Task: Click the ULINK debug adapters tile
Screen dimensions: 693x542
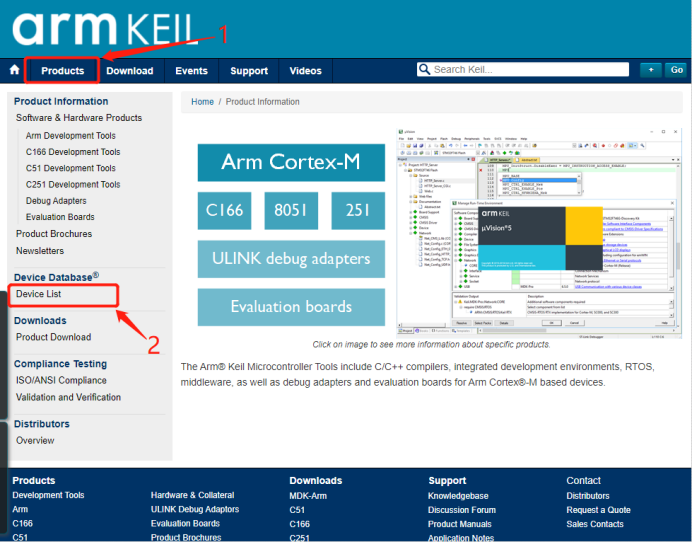Action: click(291, 259)
